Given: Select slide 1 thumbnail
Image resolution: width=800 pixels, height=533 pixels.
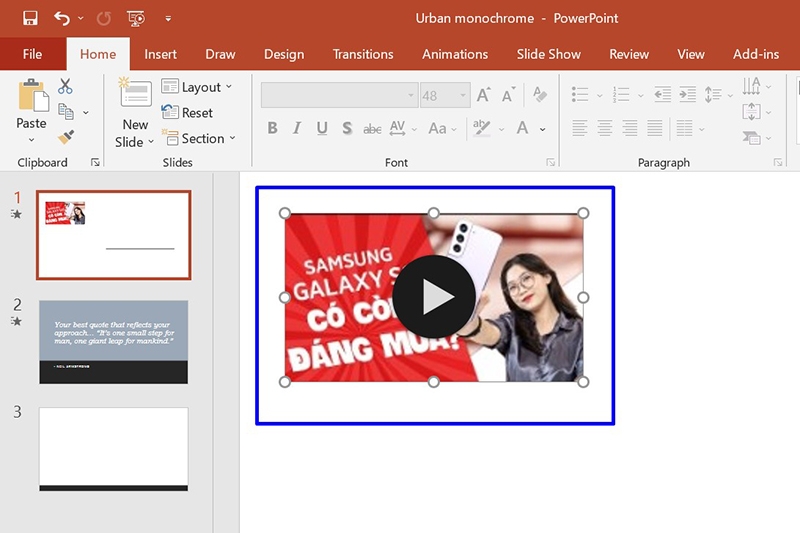Looking at the screenshot, I should point(113,235).
